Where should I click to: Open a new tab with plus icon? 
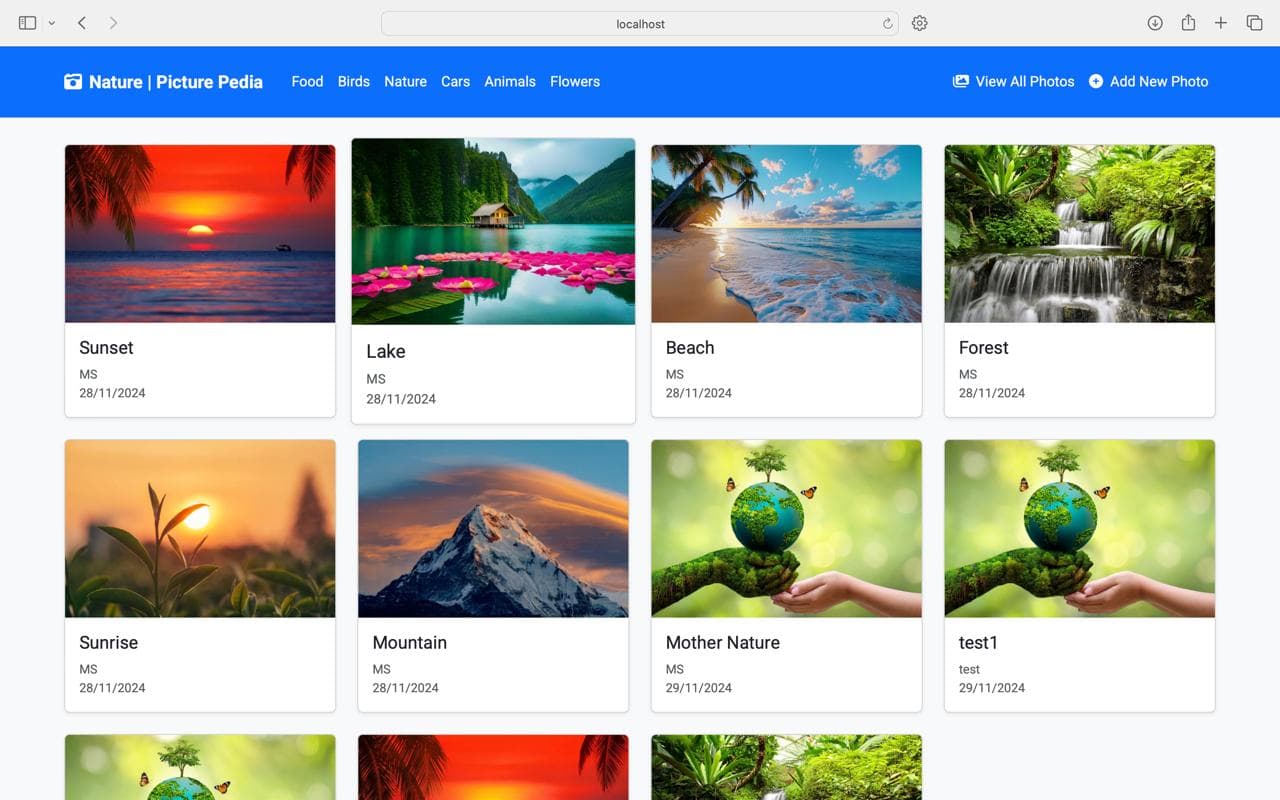click(x=1221, y=23)
